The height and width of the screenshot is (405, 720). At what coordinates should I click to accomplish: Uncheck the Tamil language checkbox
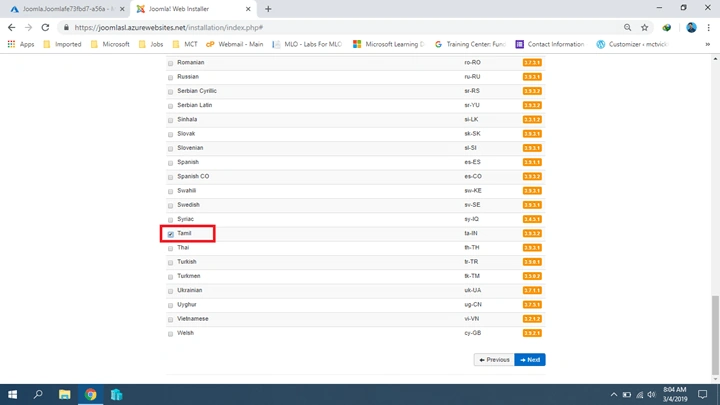coord(170,234)
